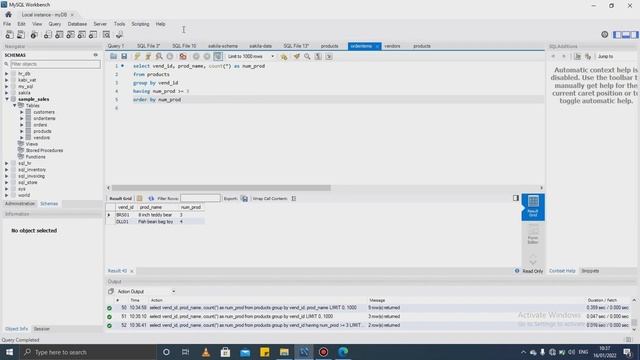Toggle wrap cell content in results
The width and height of the screenshot is (640, 360).
pyautogui.click(x=293, y=198)
